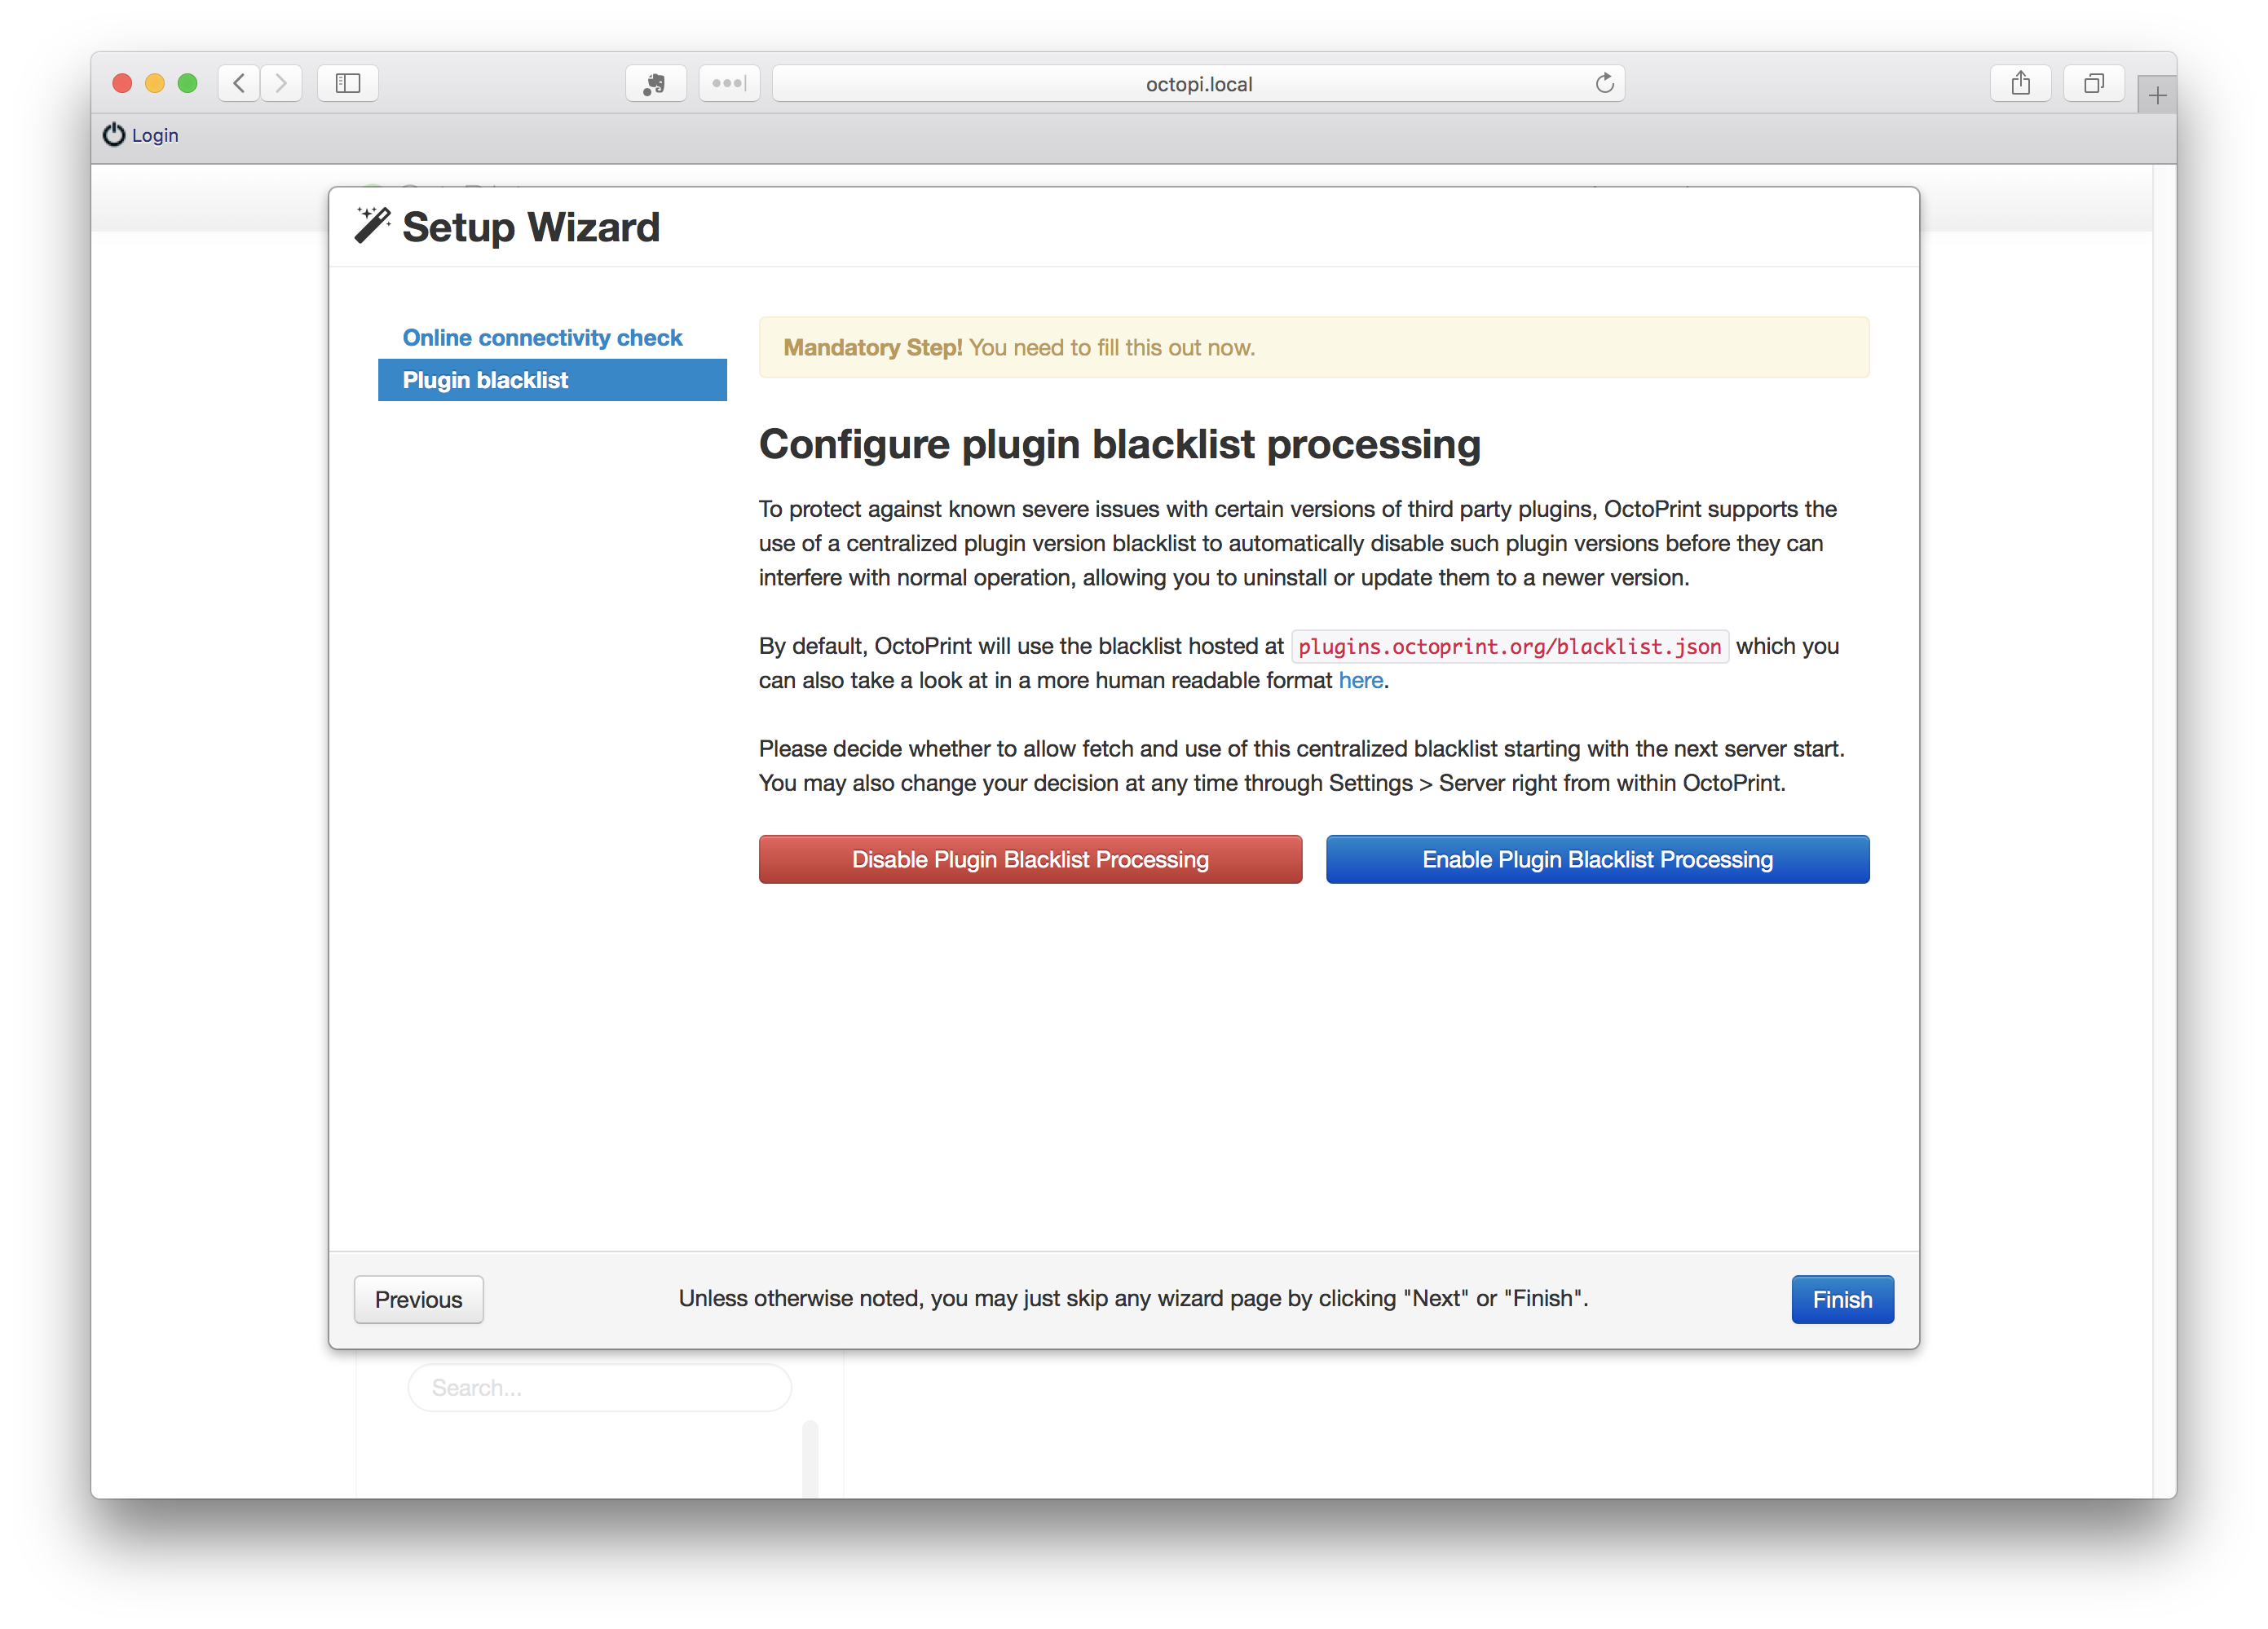
Task: Click the Finish button
Action: [1842, 1300]
